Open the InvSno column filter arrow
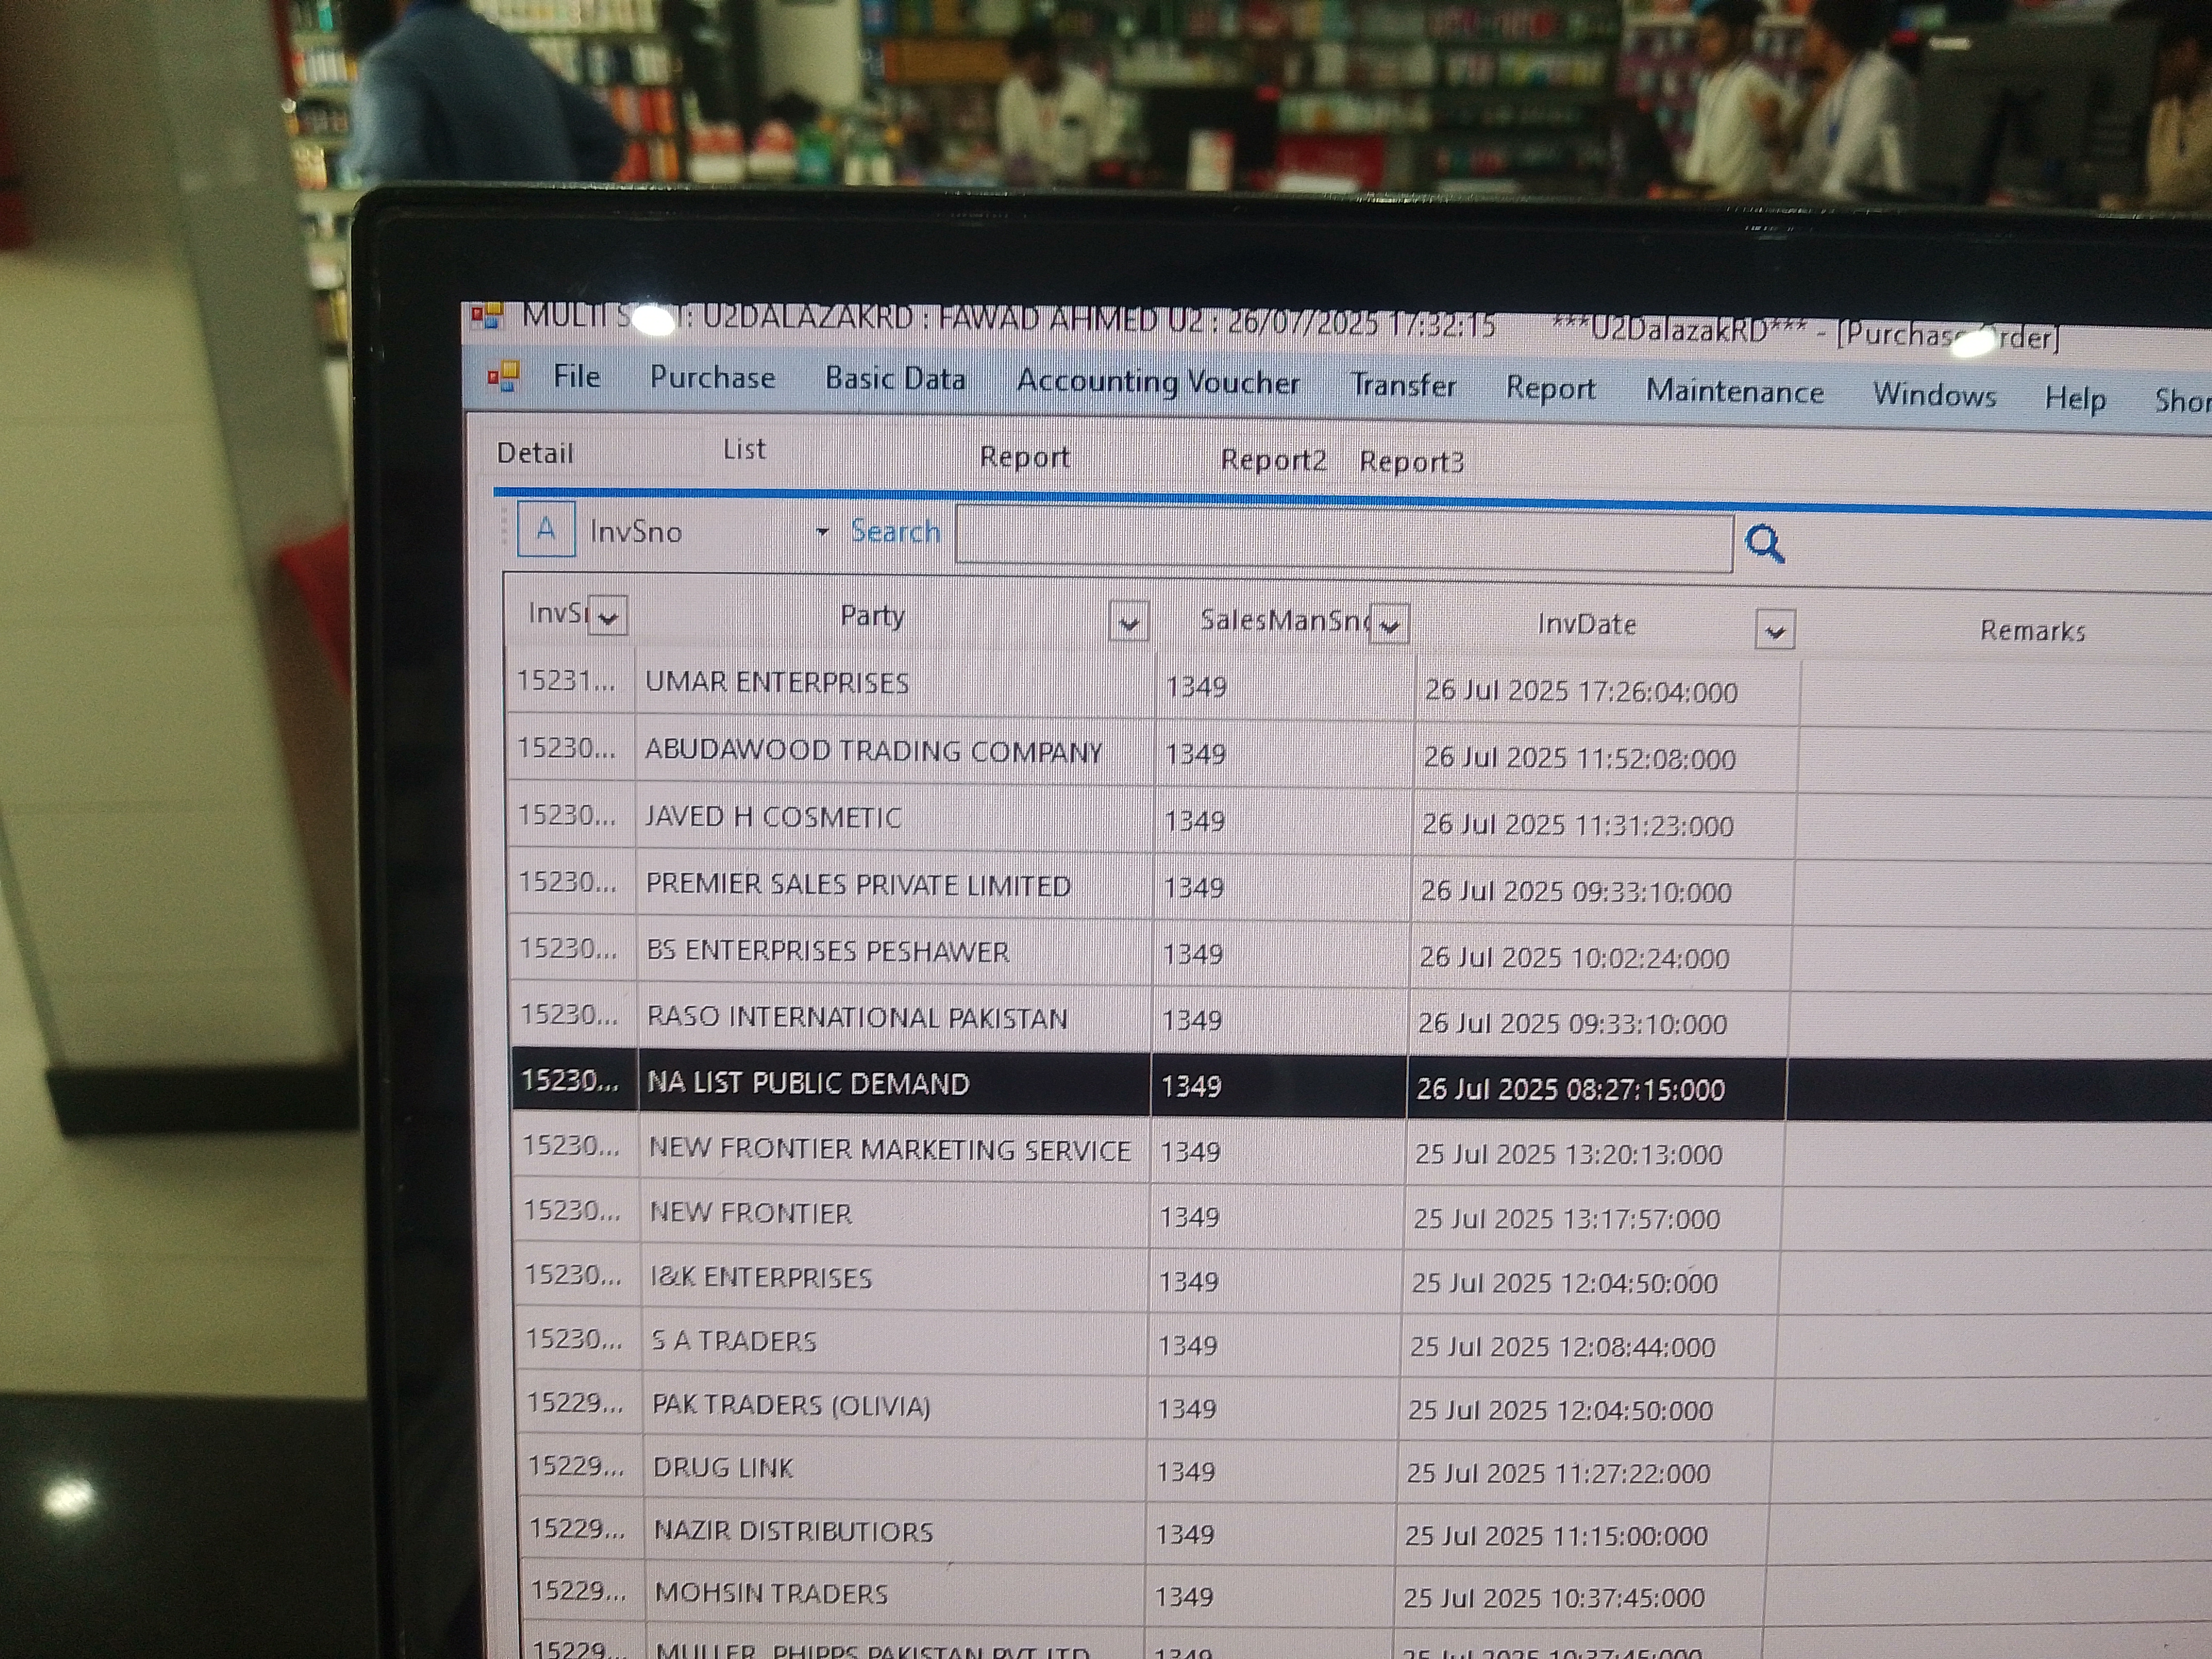2212x1659 pixels. (607, 617)
